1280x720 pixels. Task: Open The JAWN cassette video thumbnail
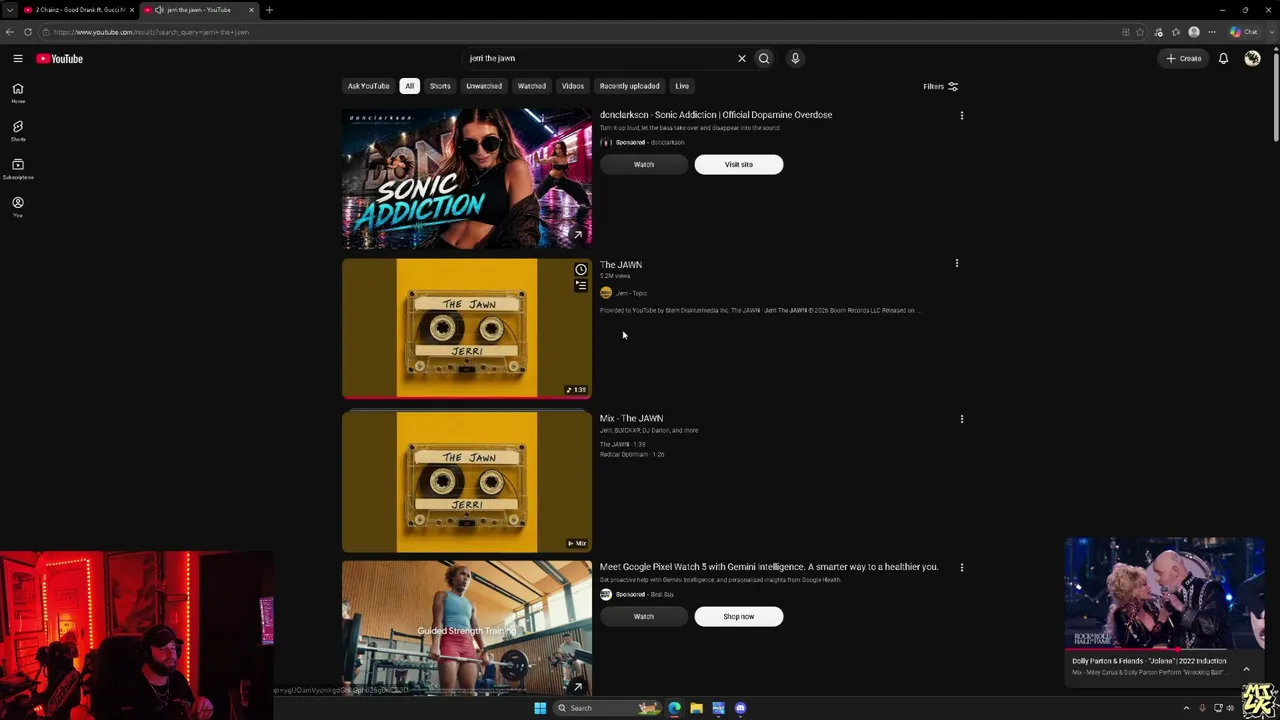(x=467, y=329)
